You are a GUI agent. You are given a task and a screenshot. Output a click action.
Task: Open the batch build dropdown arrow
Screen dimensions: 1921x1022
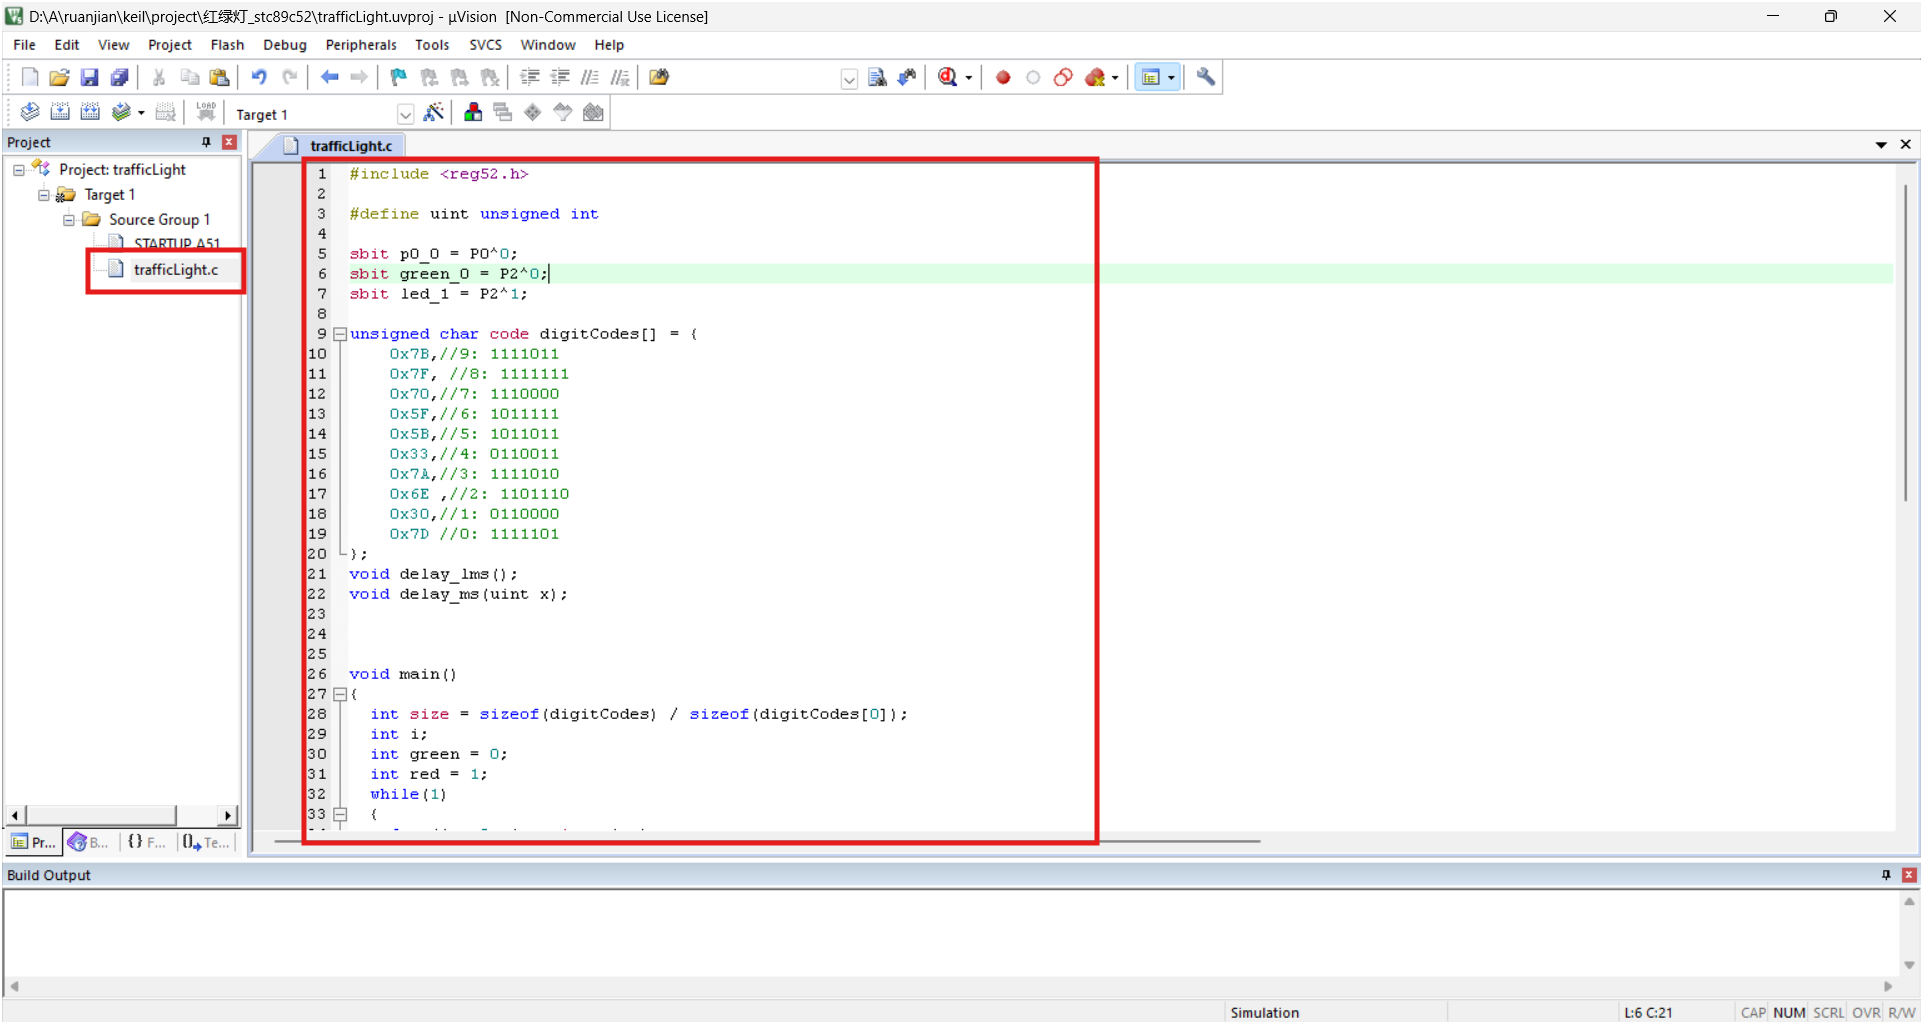click(141, 113)
